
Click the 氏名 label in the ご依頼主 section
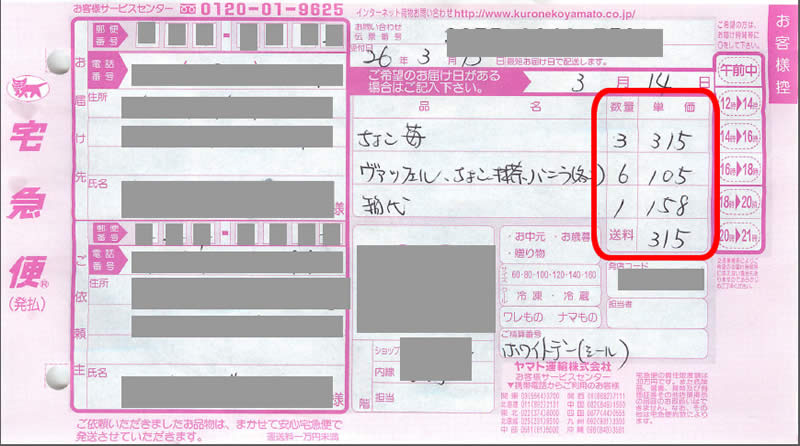pos(97,373)
